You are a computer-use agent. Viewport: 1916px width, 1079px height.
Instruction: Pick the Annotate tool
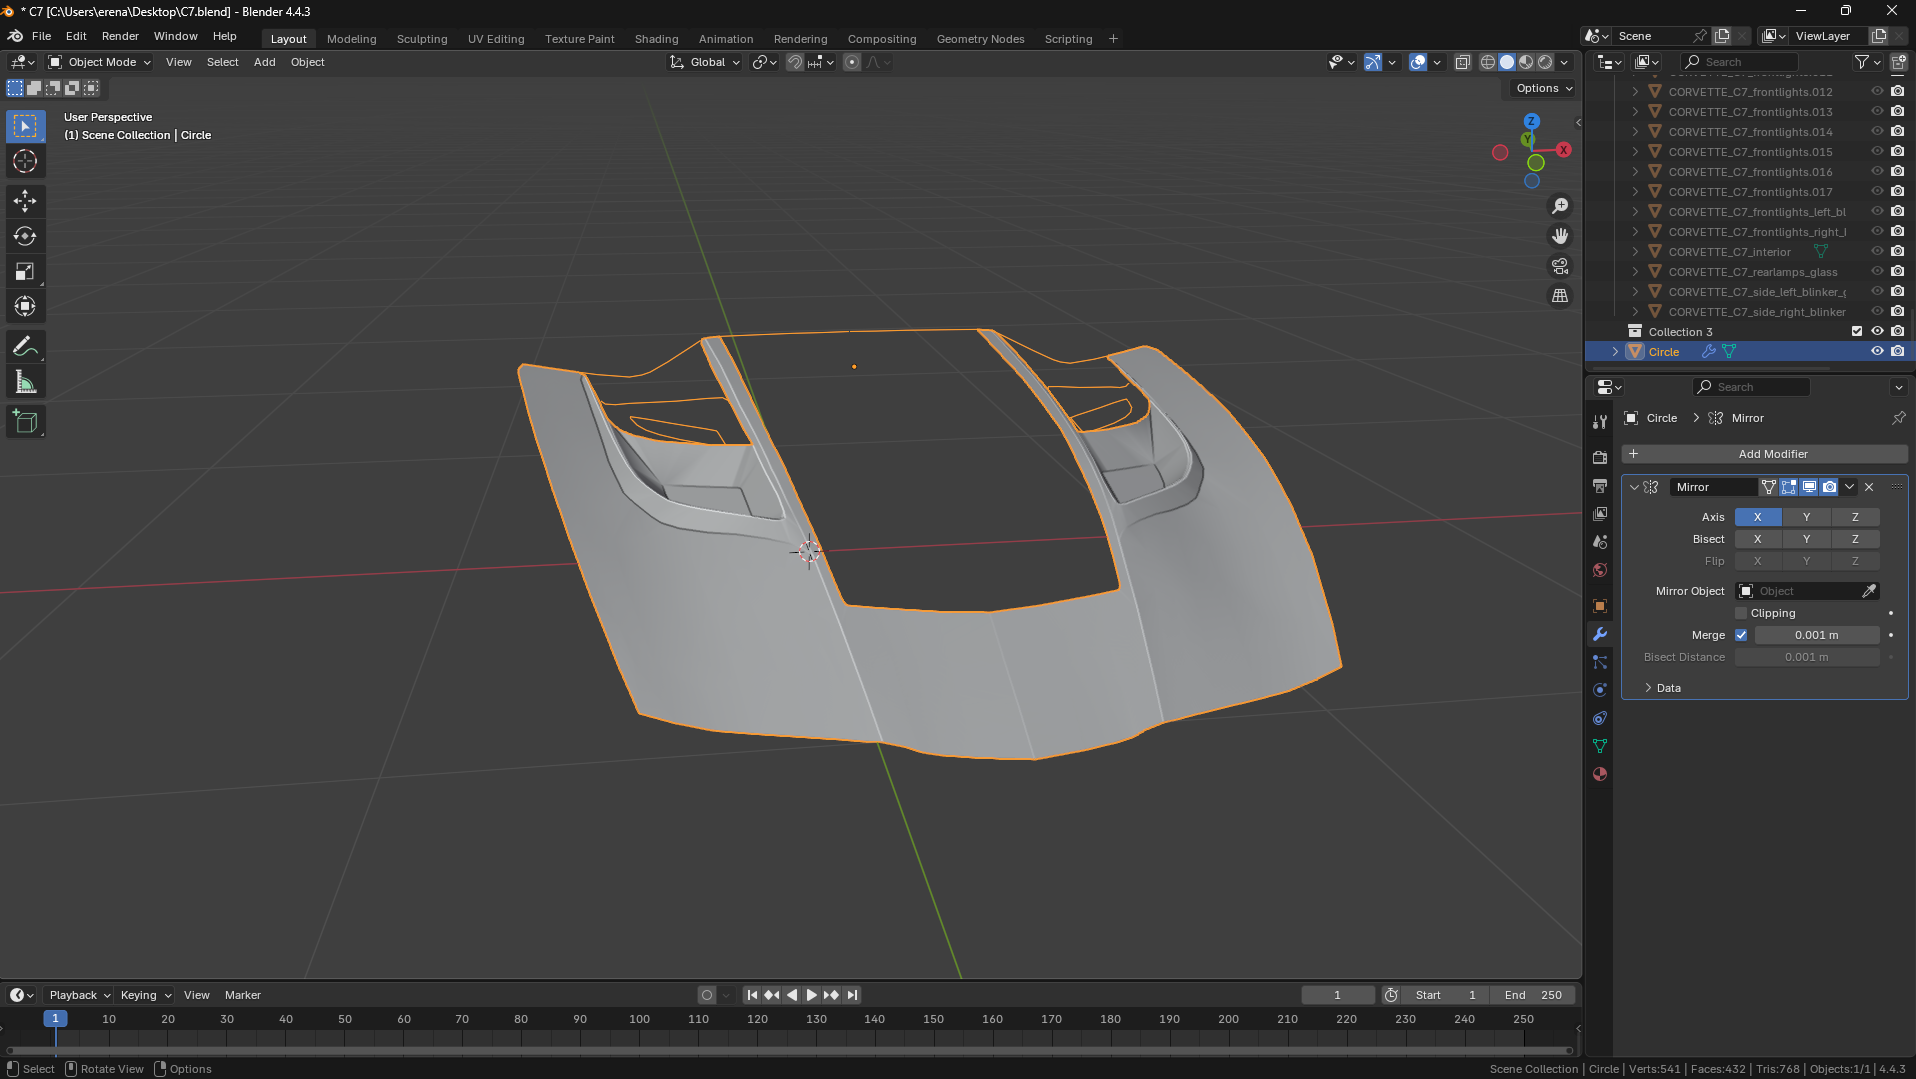pyautogui.click(x=25, y=347)
